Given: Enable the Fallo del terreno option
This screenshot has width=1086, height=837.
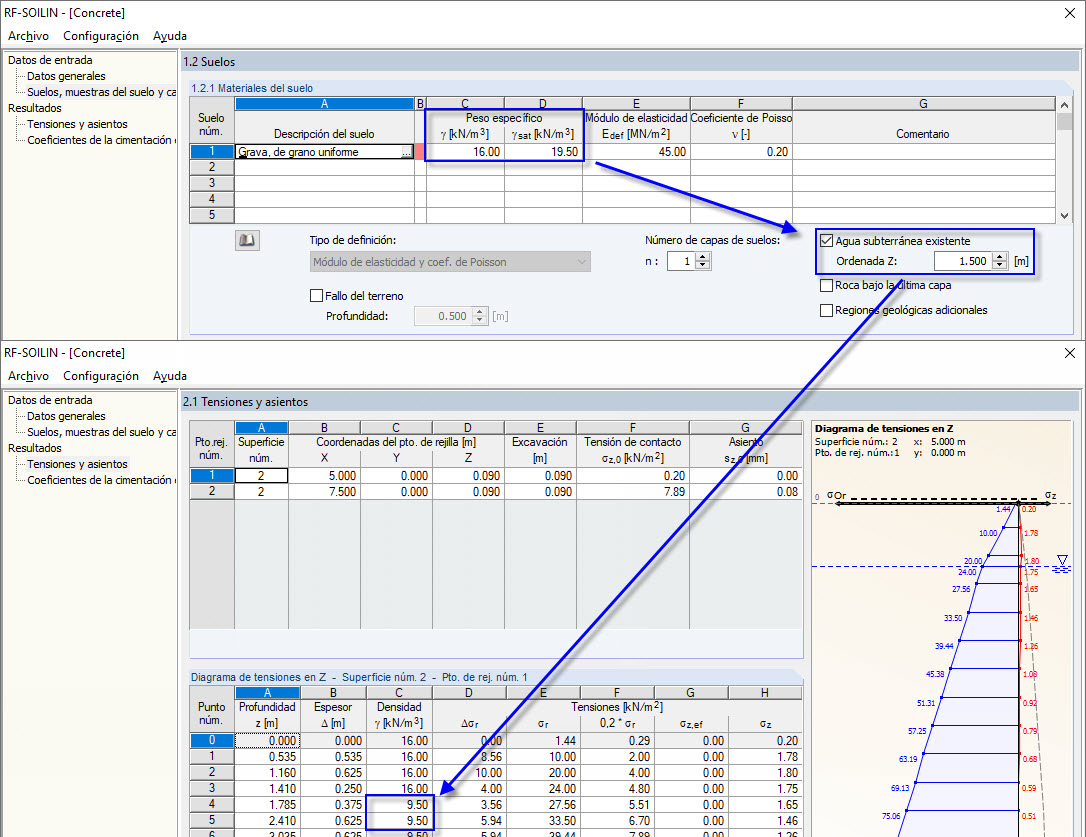Looking at the screenshot, I should pyautogui.click(x=317, y=296).
